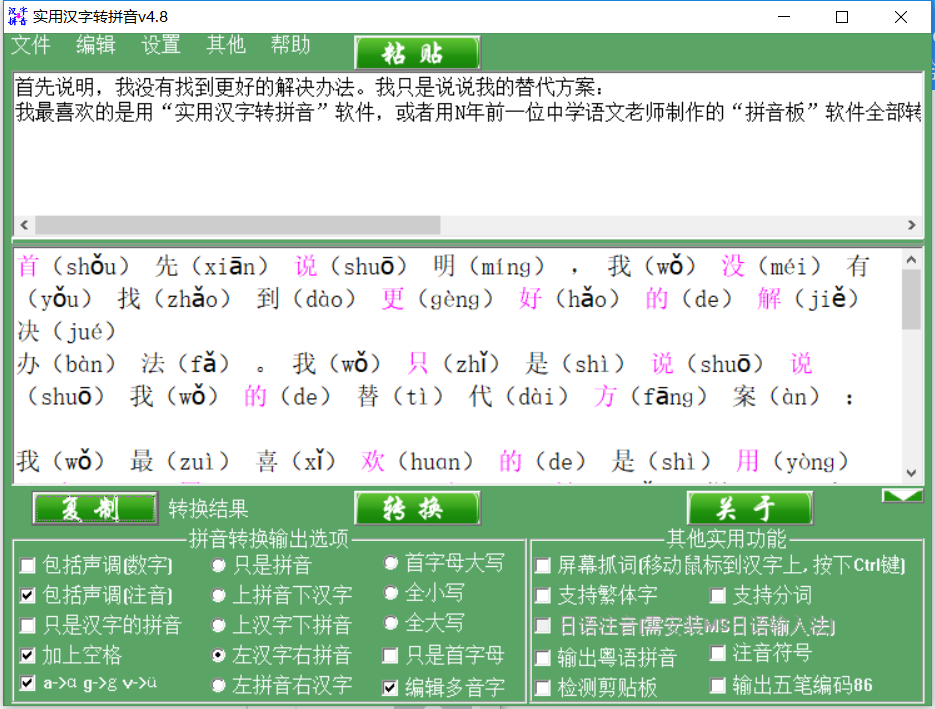Viewport: 935px width, 709px height.
Task: Click up arrow of the result vertical scrollbar
Action: click(x=911, y=259)
